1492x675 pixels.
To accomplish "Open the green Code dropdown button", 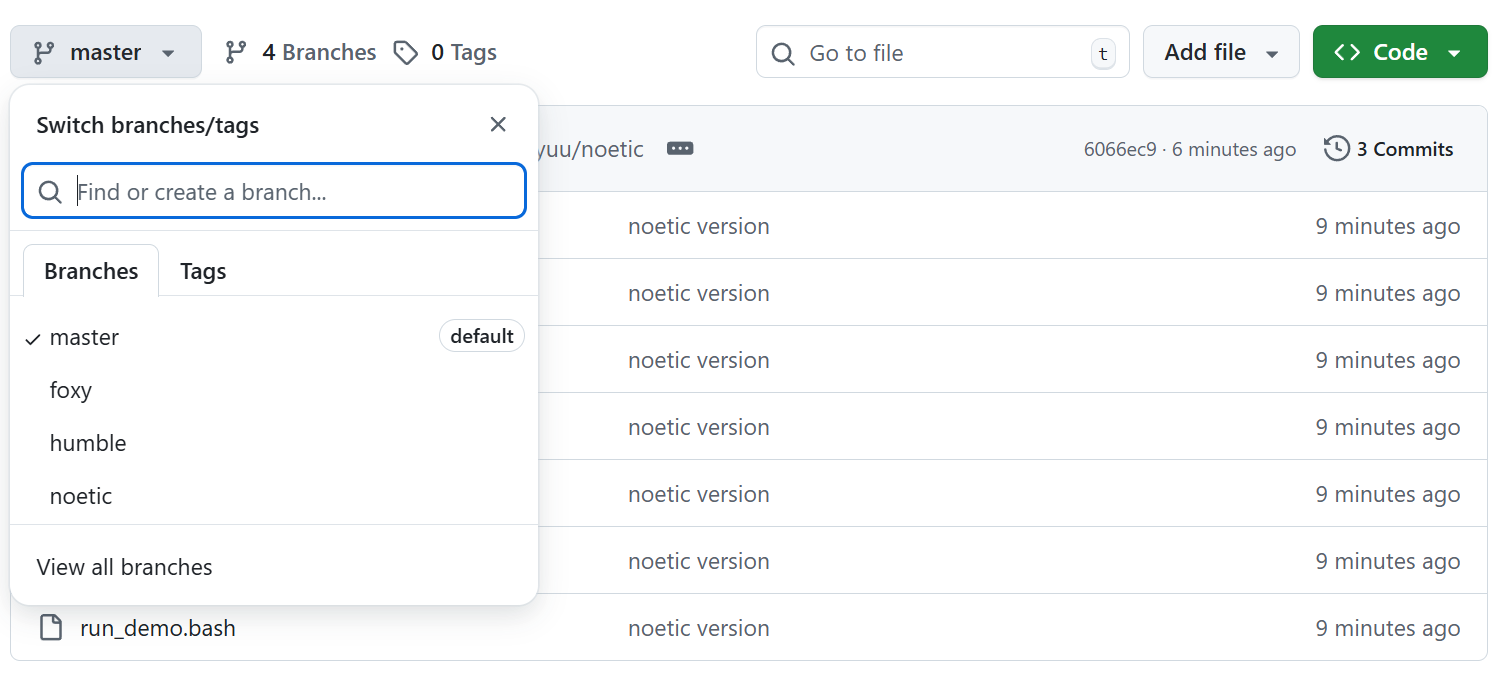I will (1400, 52).
